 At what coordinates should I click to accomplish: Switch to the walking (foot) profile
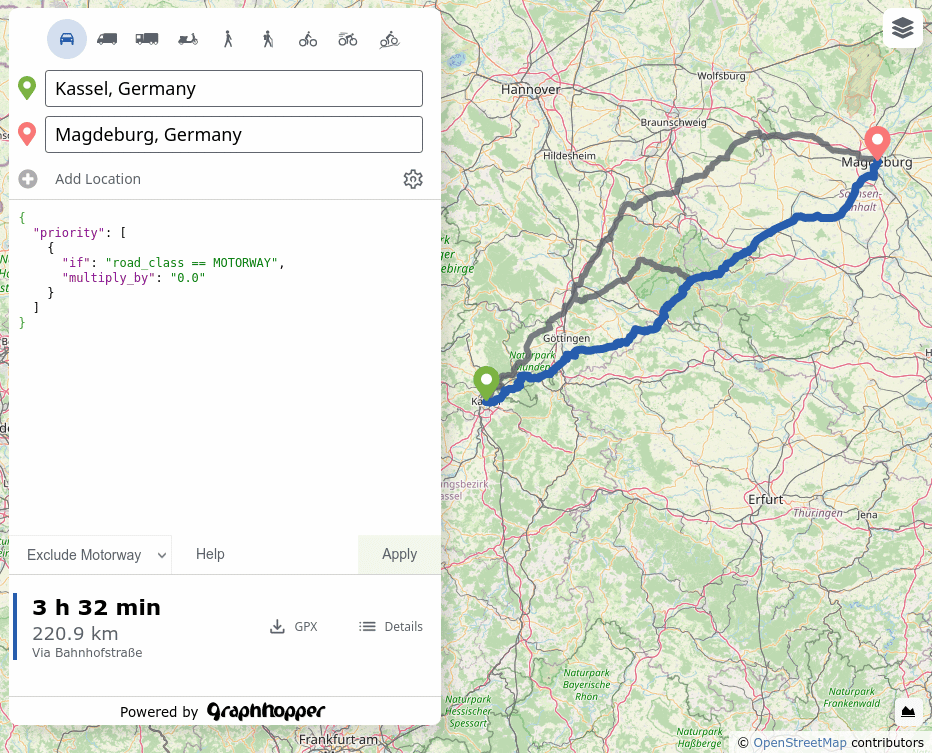pos(228,39)
